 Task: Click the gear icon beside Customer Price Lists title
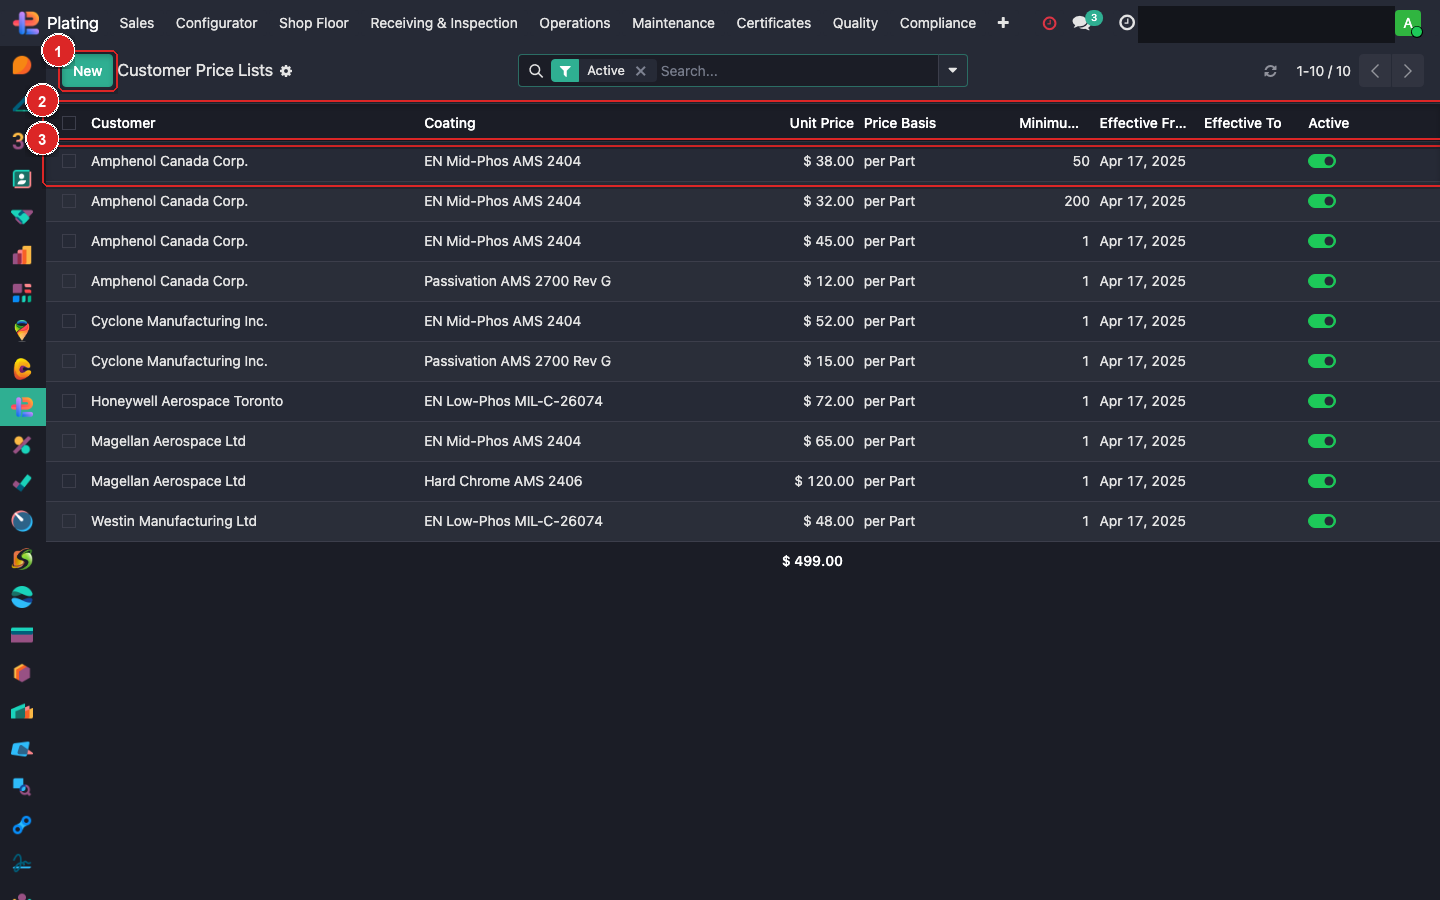[x=286, y=71]
